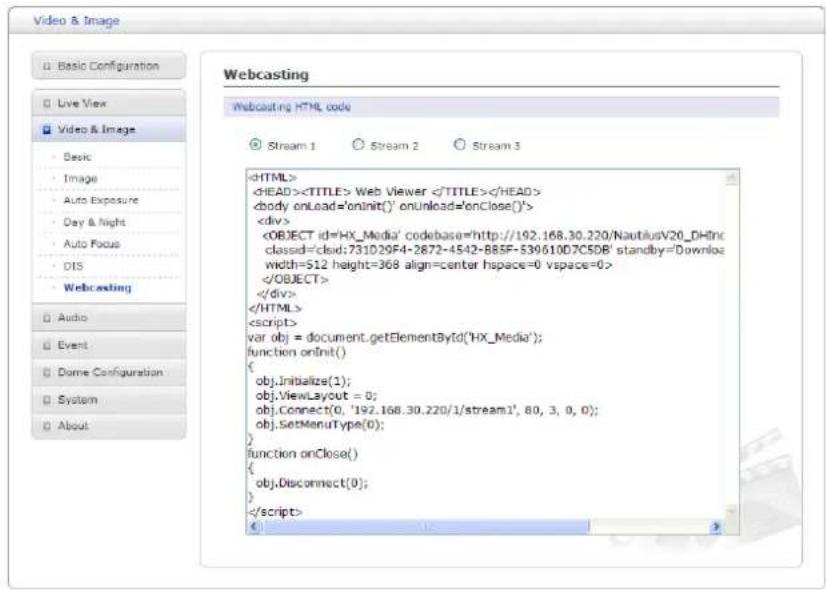Expand the Live View section
Image resolution: width=826 pixels, height=590 pixels.
click(x=109, y=103)
